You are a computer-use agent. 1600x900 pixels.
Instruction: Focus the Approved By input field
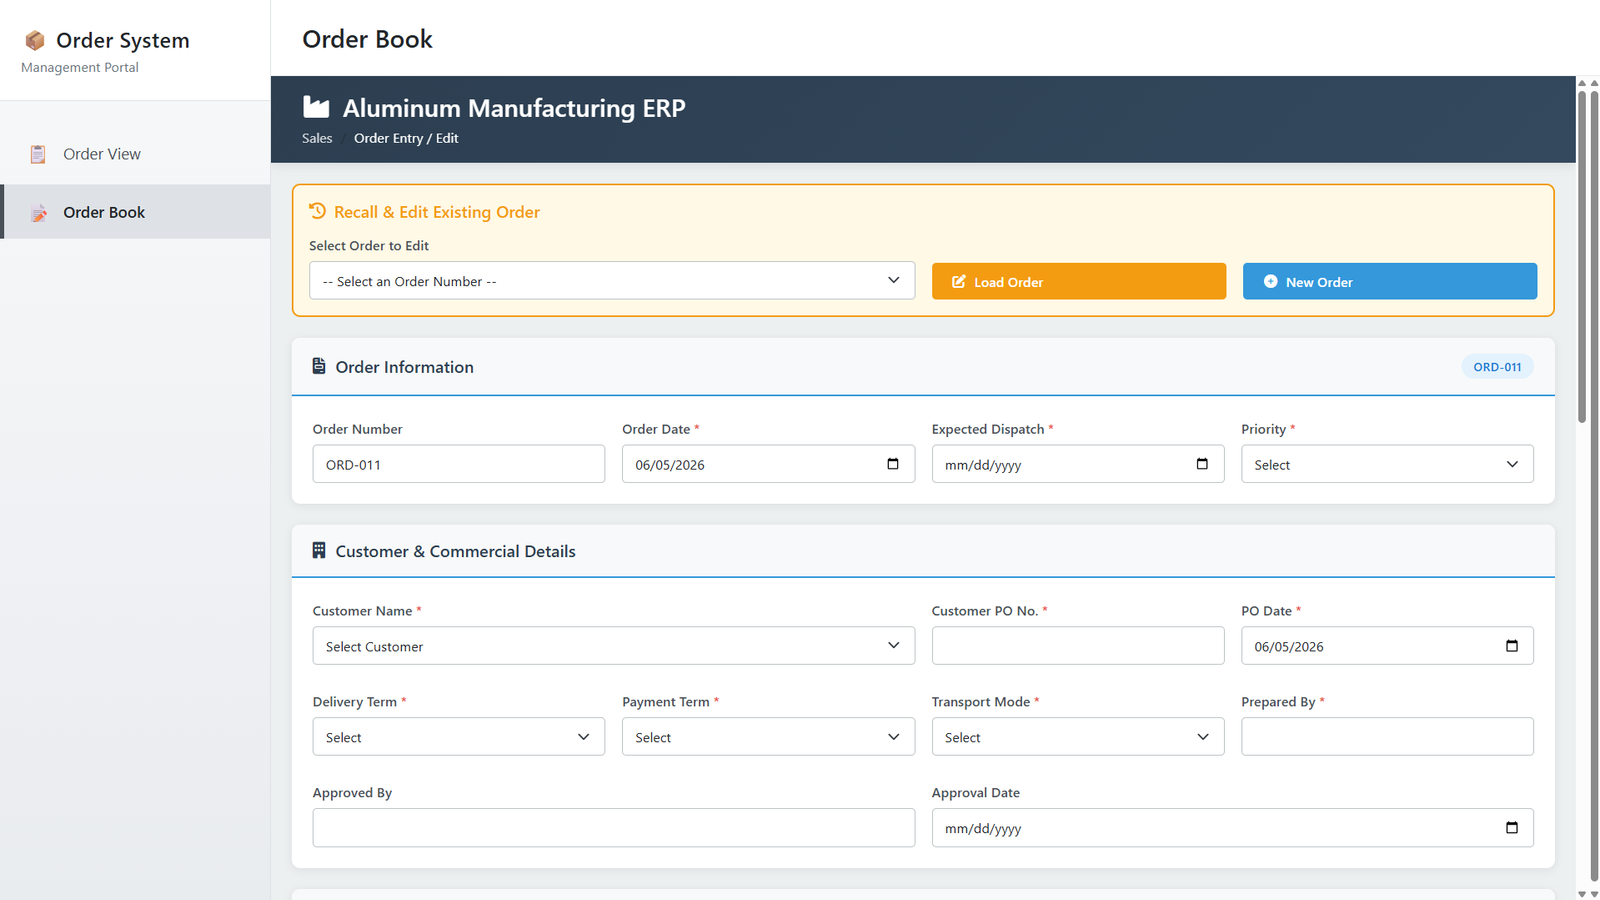pos(613,828)
